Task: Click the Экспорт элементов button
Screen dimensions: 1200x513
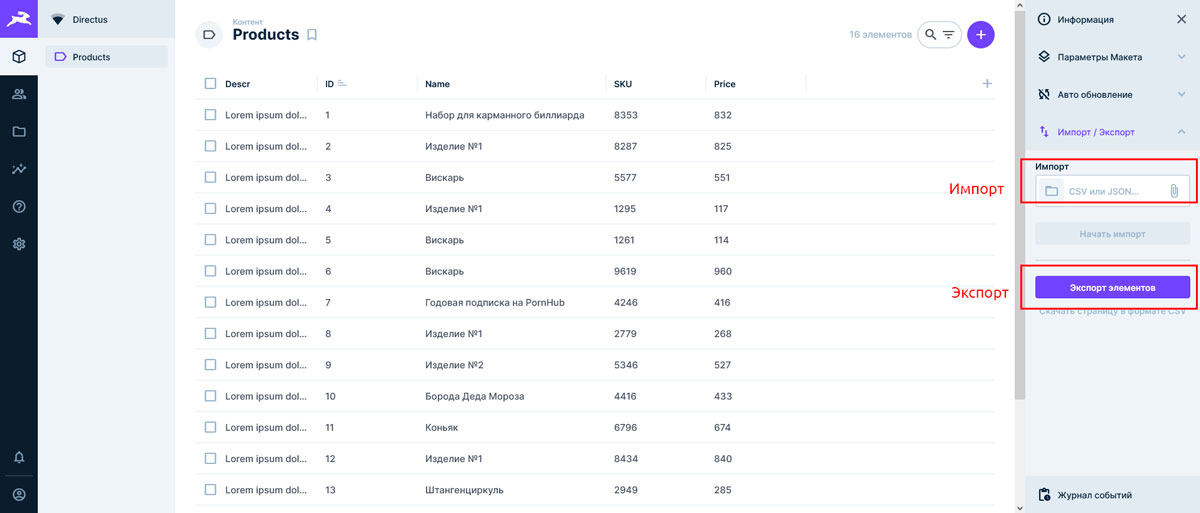Action: pos(1112,287)
